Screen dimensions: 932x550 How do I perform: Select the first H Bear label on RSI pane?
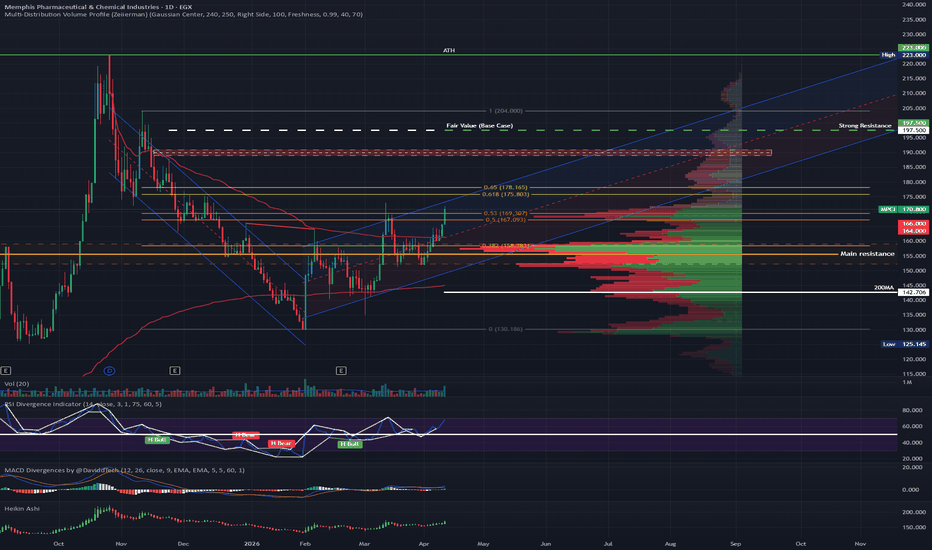[x=245, y=435]
